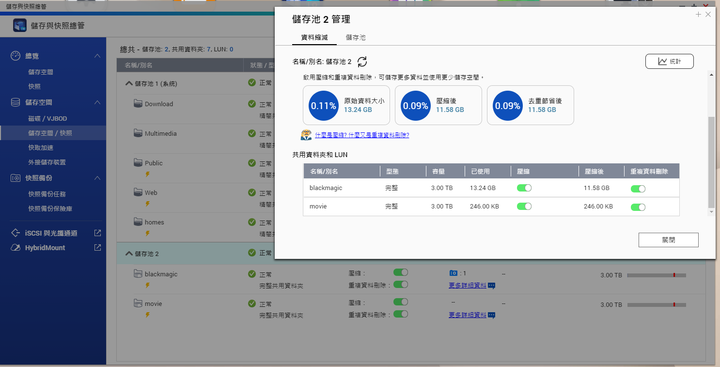
Task: Click the Public folder icon
Action: pyautogui.click(x=138, y=162)
